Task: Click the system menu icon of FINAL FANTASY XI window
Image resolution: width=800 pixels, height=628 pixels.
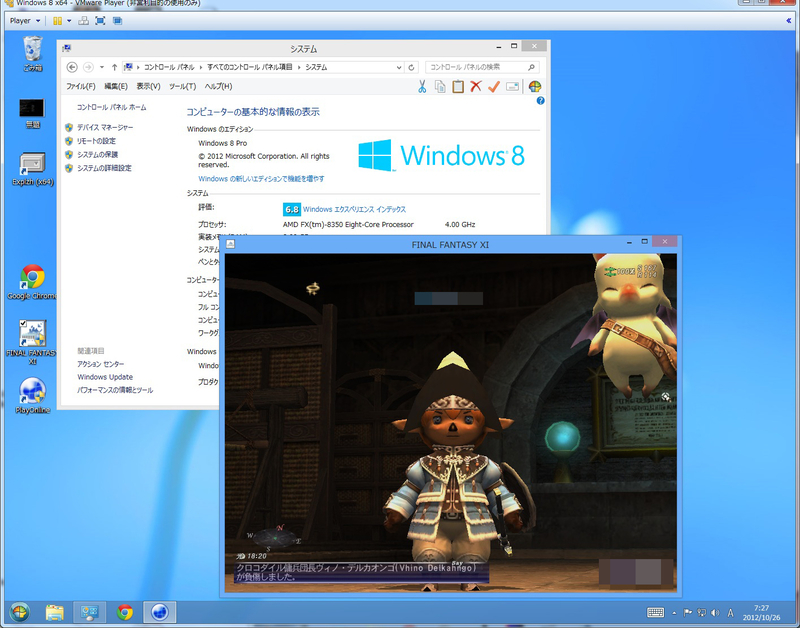Action: coord(231,244)
